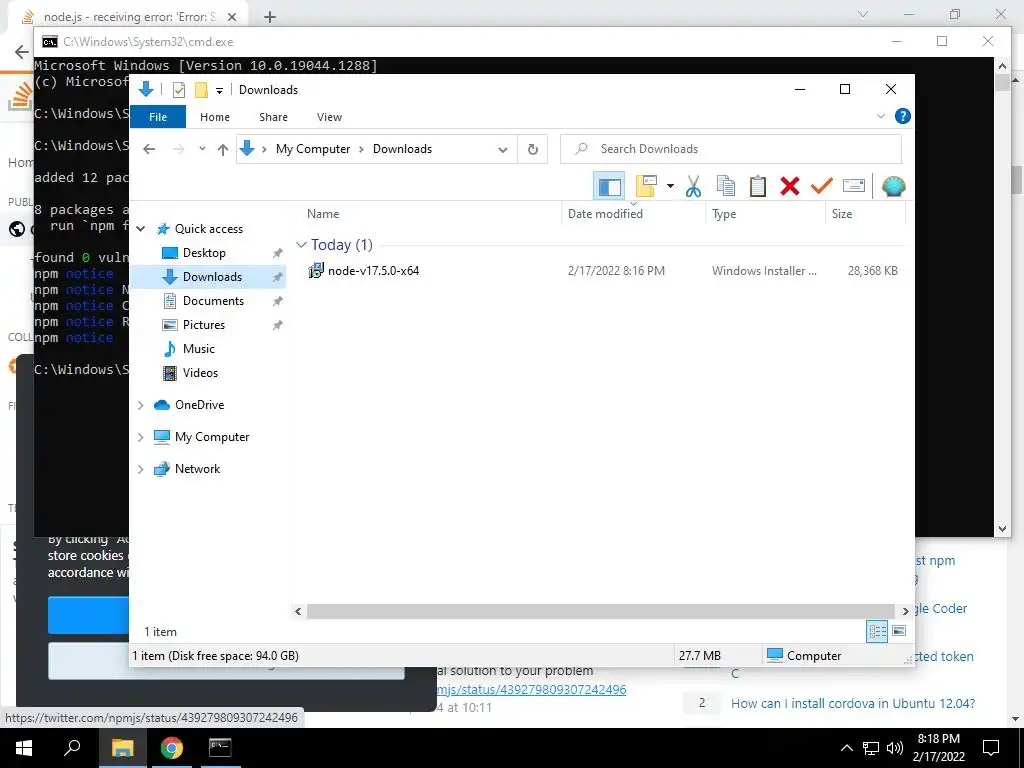Screen dimensions: 1024x768
Task: Open the View ribbon tab
Action: 329,117
